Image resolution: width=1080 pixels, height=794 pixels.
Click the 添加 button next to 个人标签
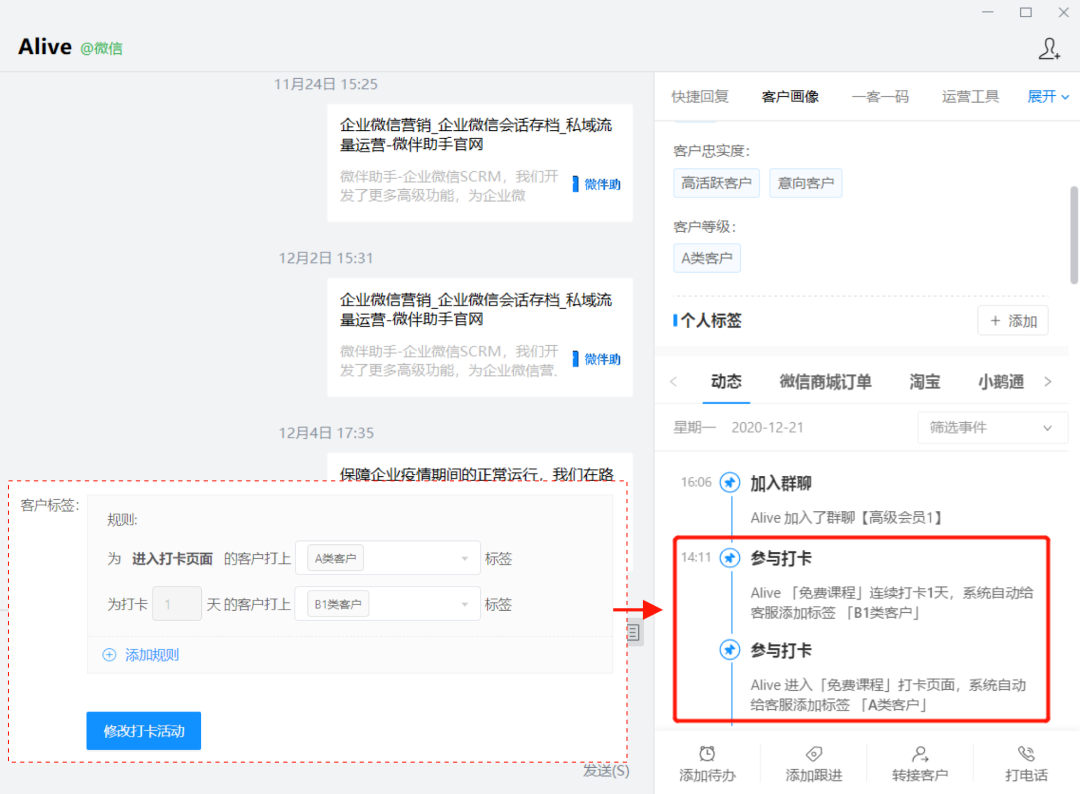point(1012,321)
